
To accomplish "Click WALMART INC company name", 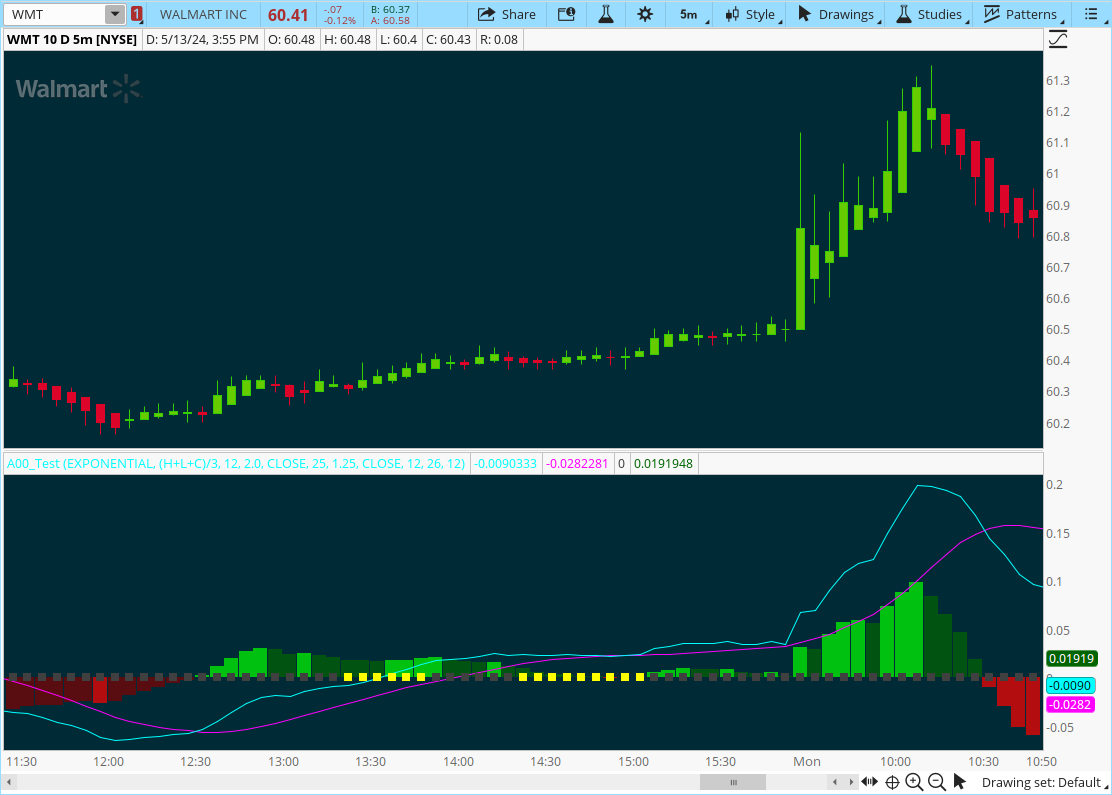I will [x=203, y=14].
